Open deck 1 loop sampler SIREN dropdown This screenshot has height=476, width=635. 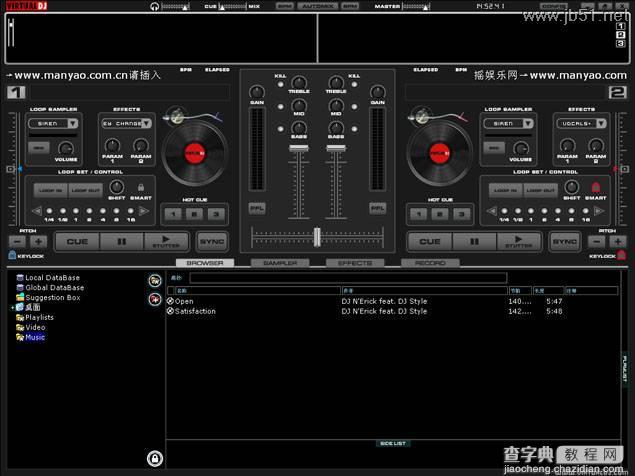click(x=73, y=123)
